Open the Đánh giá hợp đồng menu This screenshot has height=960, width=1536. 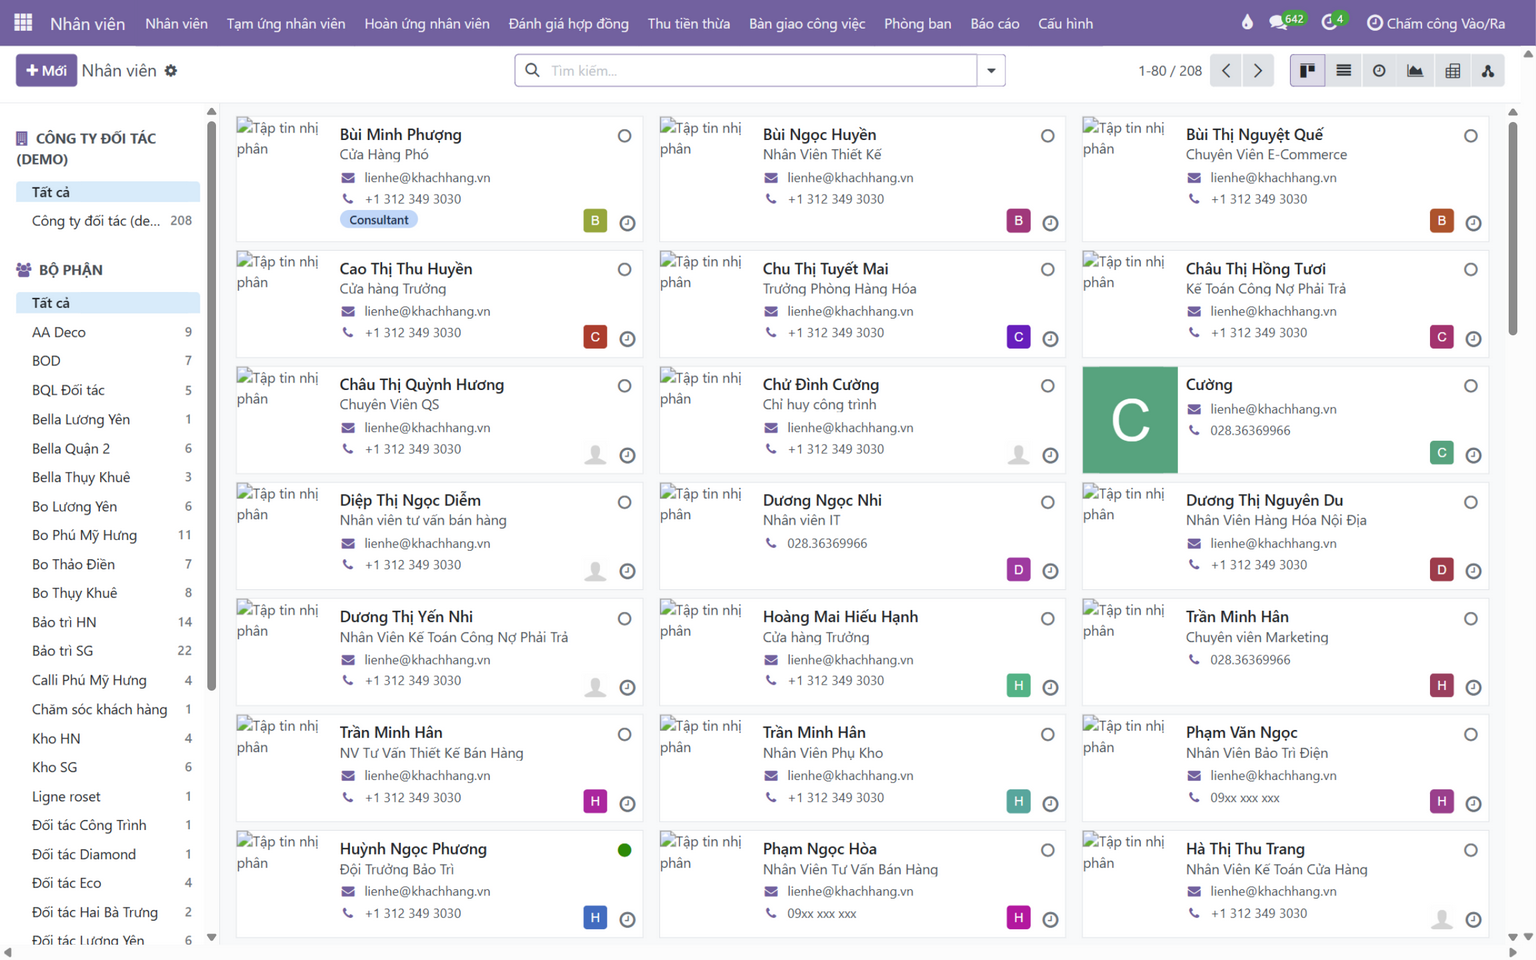pos(568,23)
